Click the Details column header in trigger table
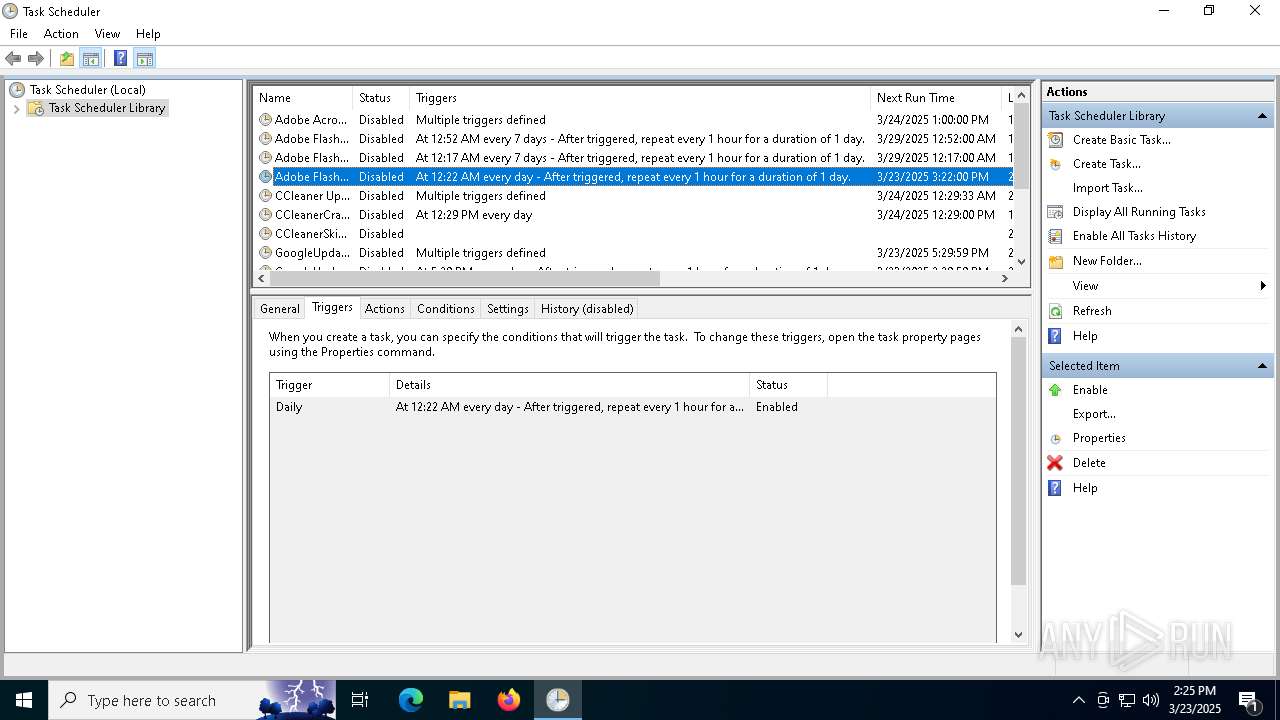Screen dimensions: 1280x720 point(569,385)
